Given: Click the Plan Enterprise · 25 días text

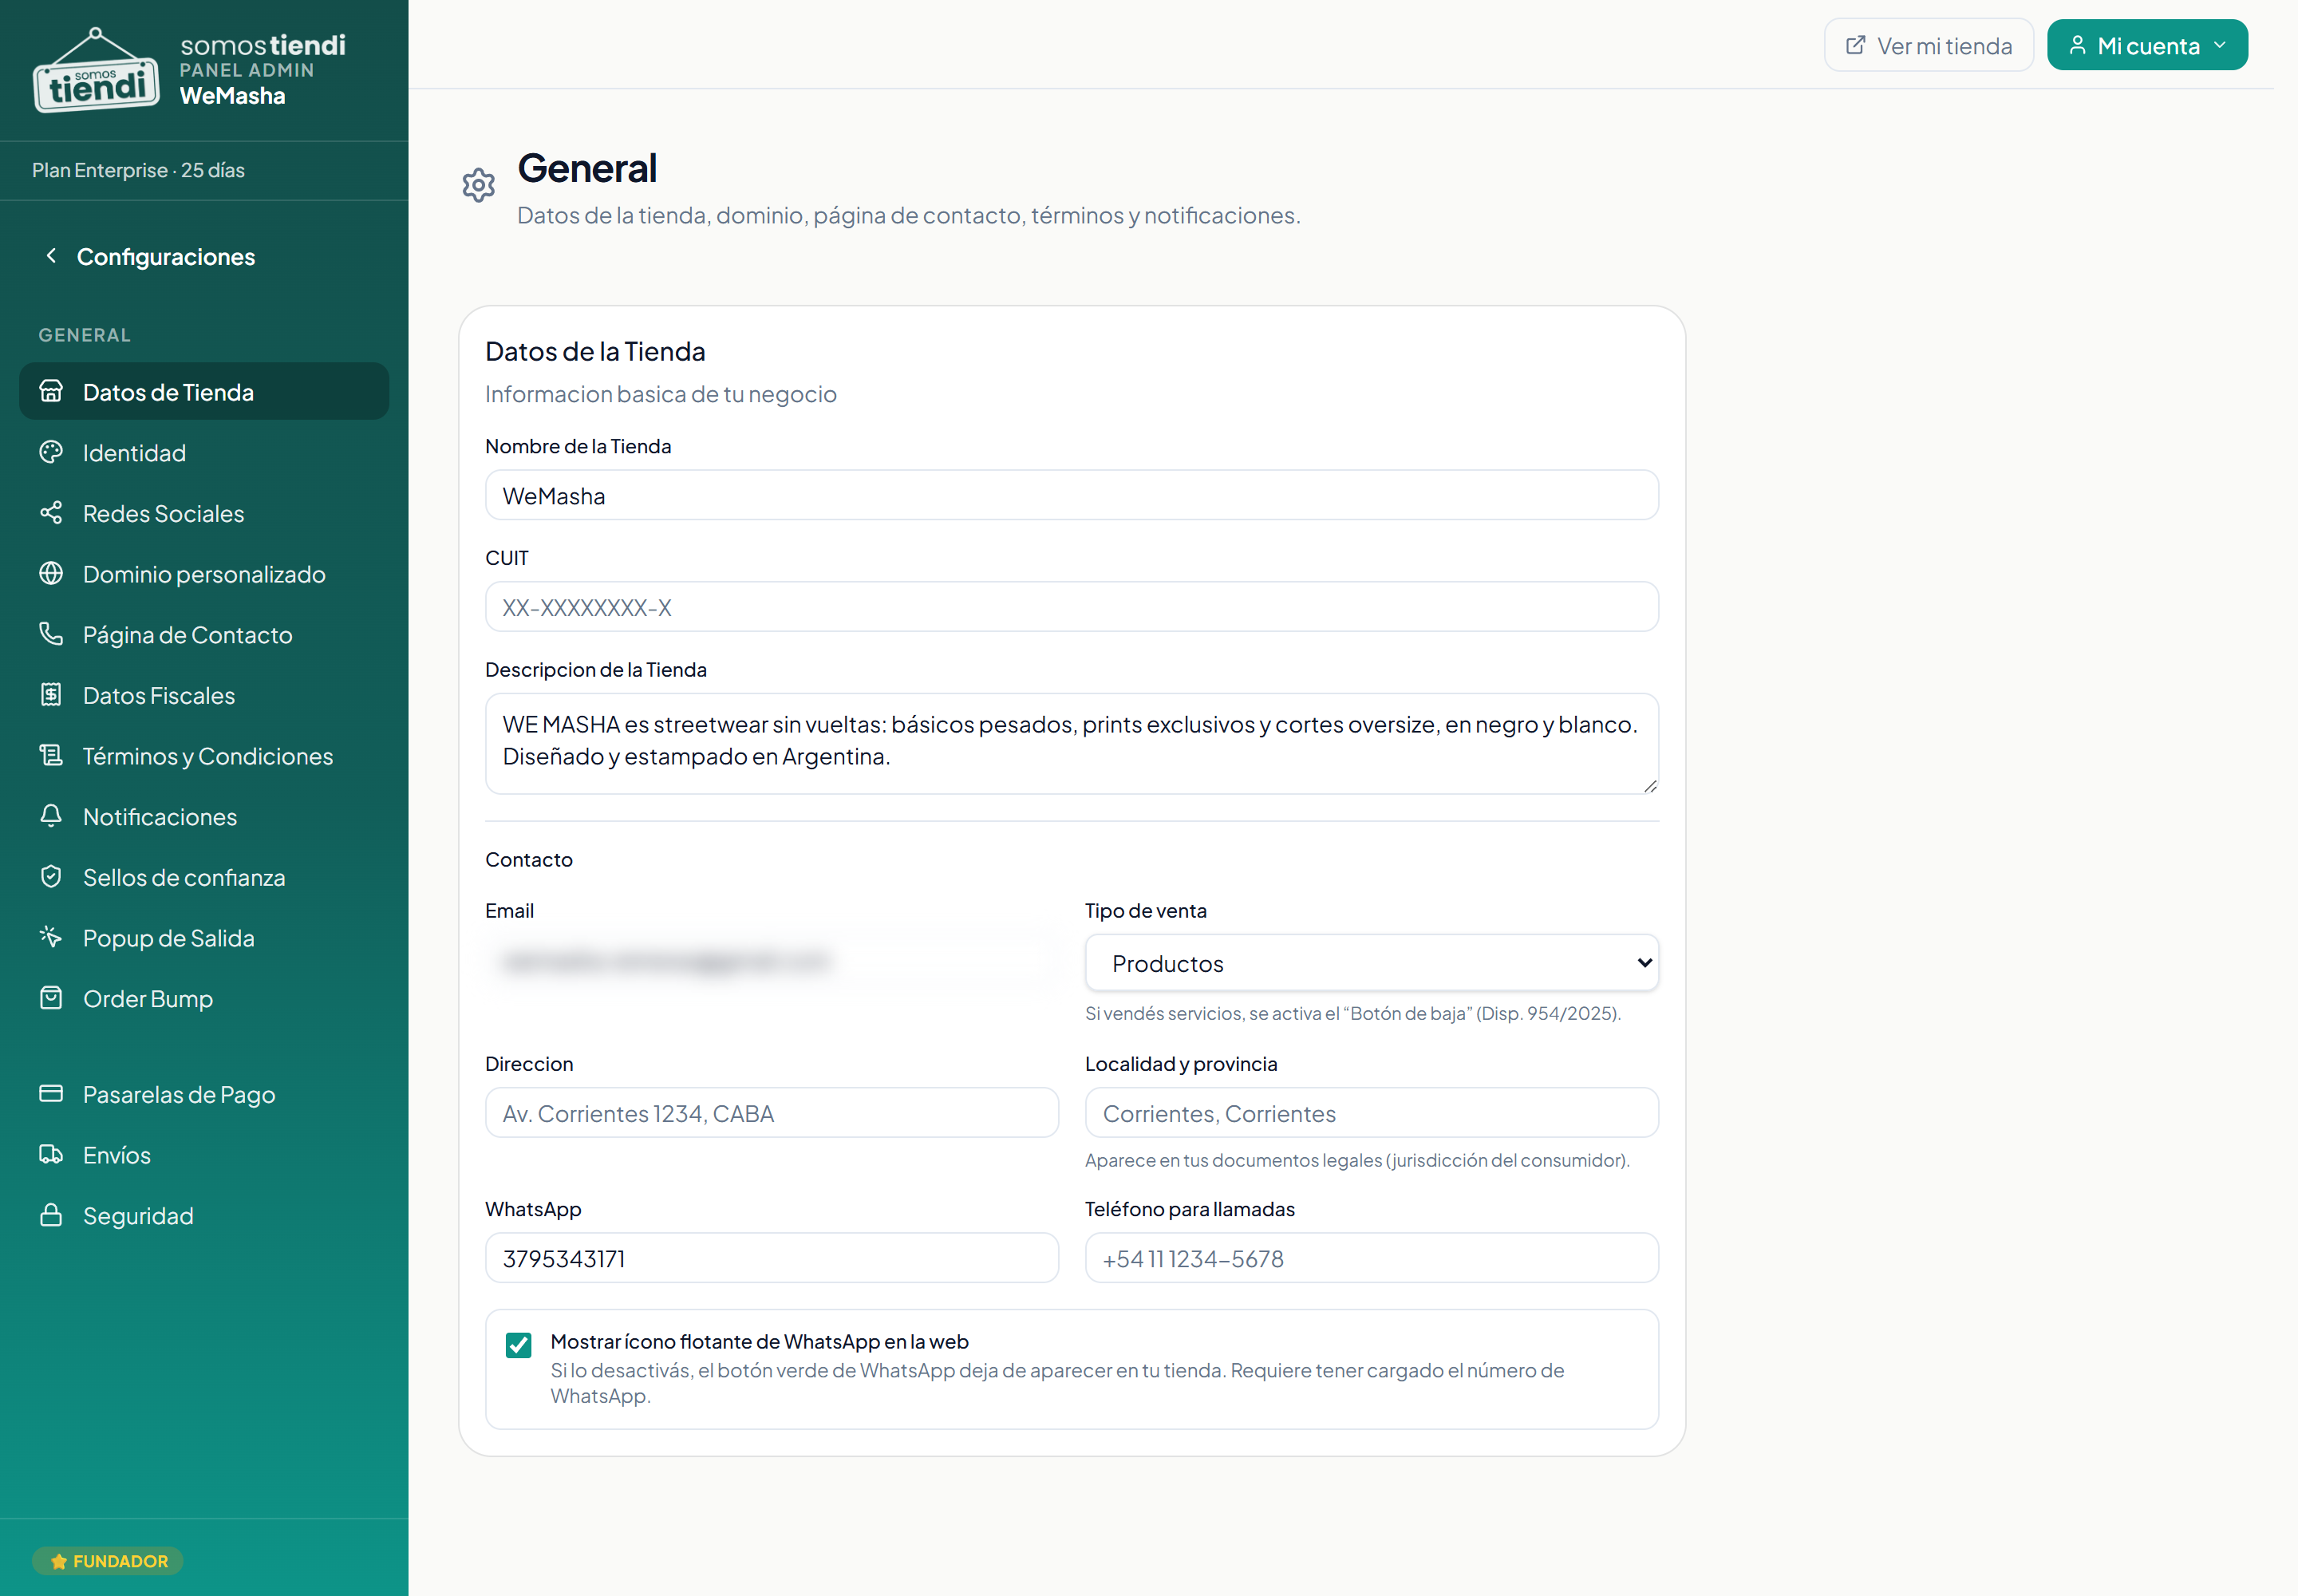Looking at the screenshot, I should pyautogui.click(x=138, y=170).
